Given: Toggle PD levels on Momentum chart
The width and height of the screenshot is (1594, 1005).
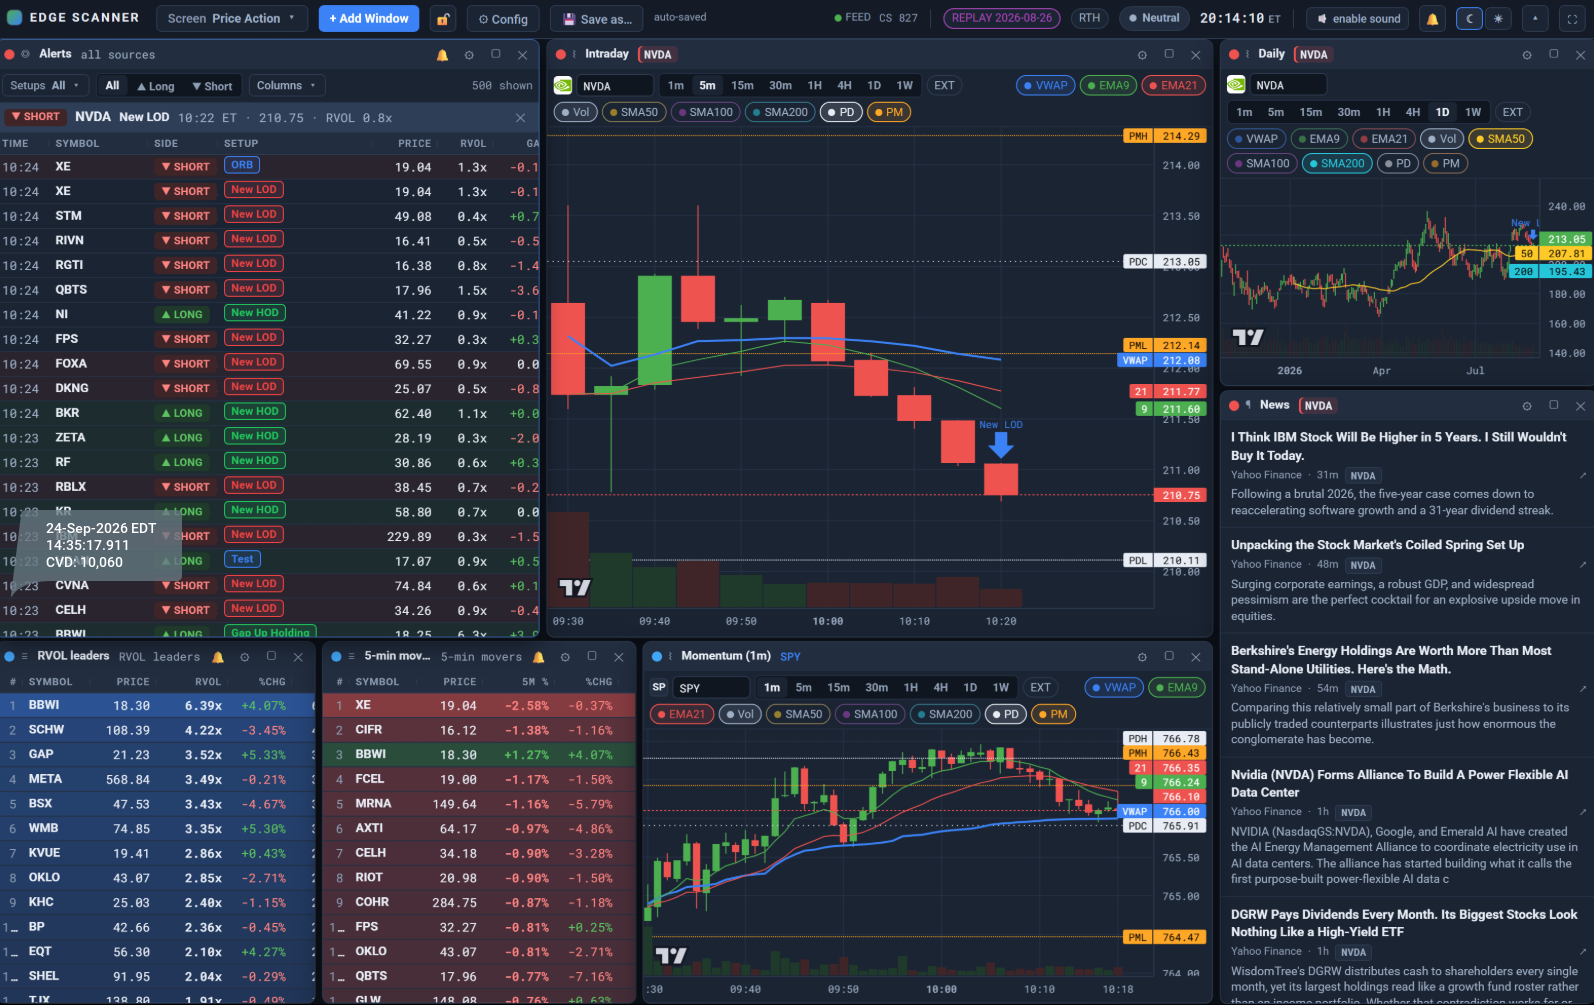Looking at the screenshot, I should point(1004,714).
